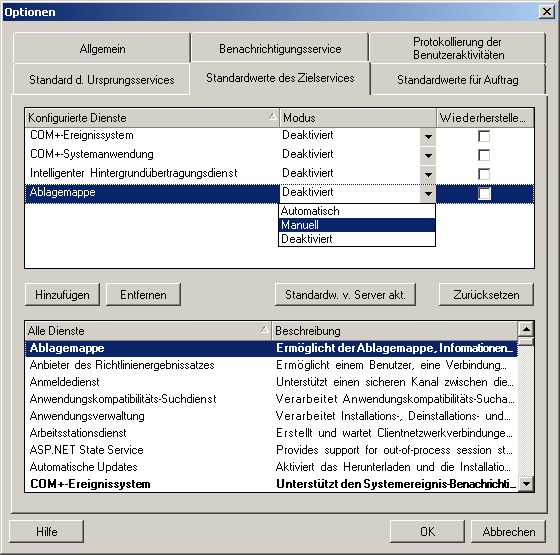Click the Hinzufügen button
Image resolution: width=560 pixels, height=555 pixels.
point(62,295)
